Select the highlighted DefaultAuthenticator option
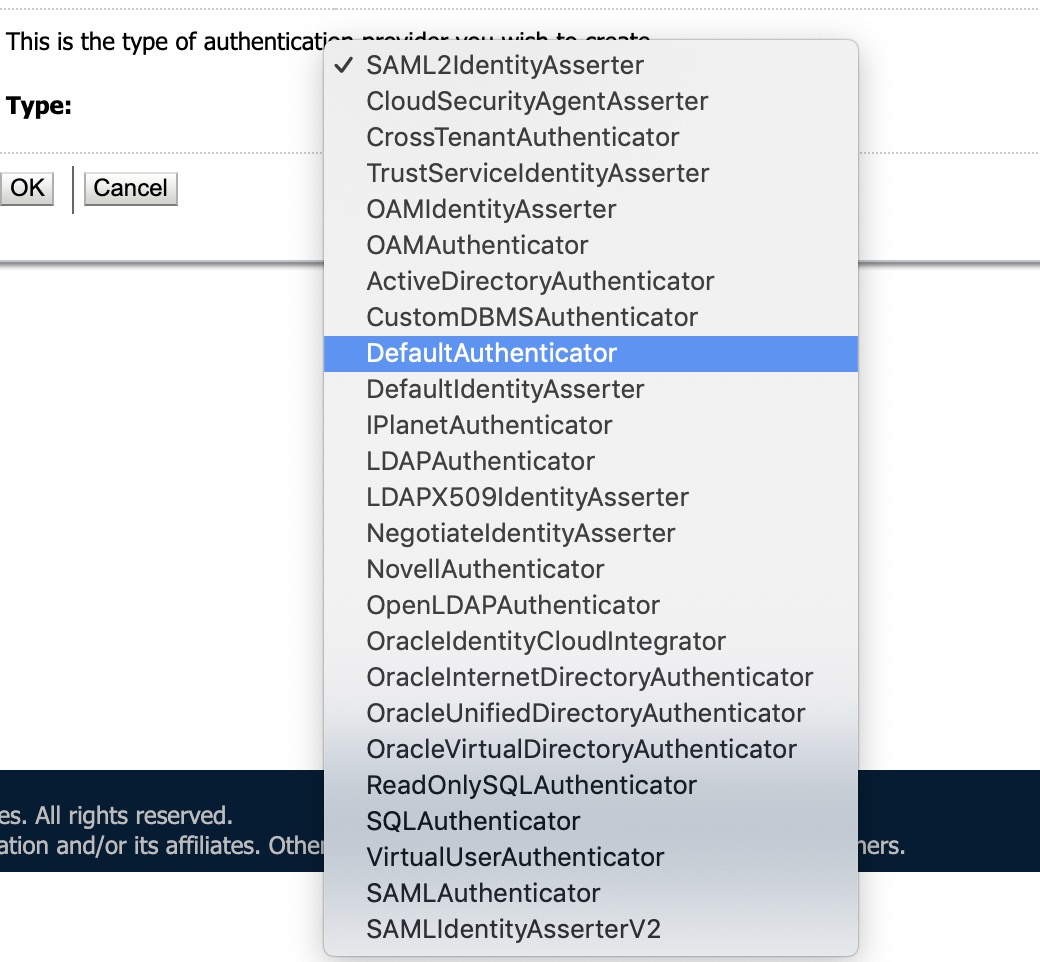1040x962 pixels. (590, 353)
